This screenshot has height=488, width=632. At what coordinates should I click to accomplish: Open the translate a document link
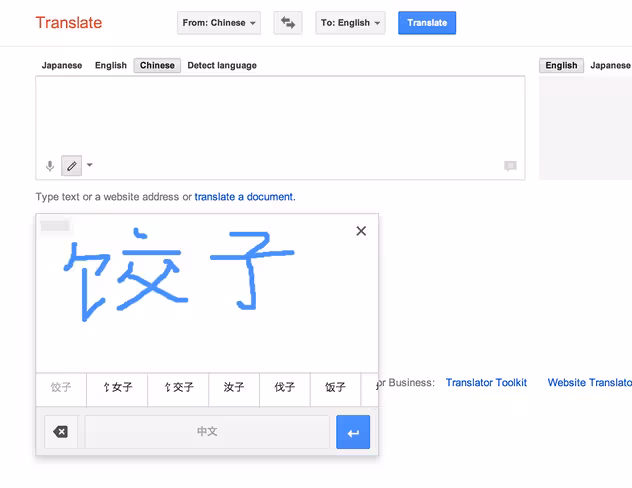(245, 197)
